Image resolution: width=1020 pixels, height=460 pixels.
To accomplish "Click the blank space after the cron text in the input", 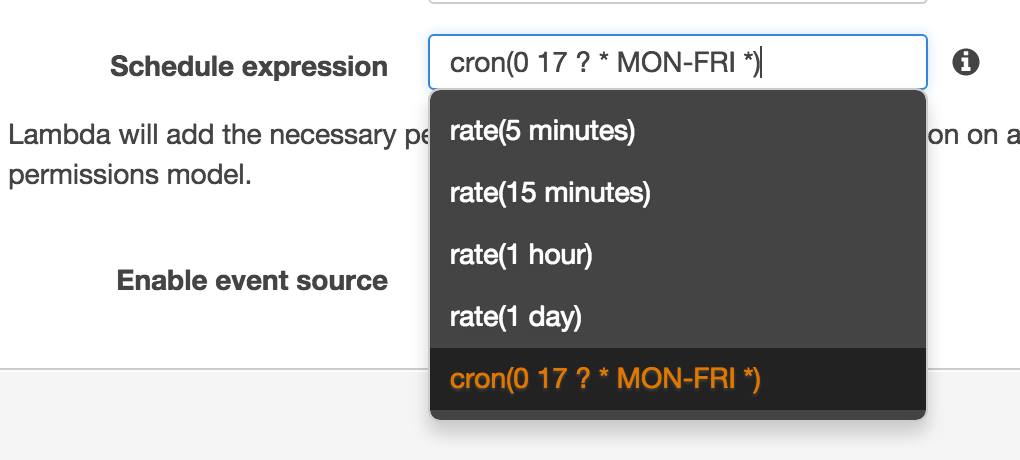I will pyautogui.click(x=842, y=62).
